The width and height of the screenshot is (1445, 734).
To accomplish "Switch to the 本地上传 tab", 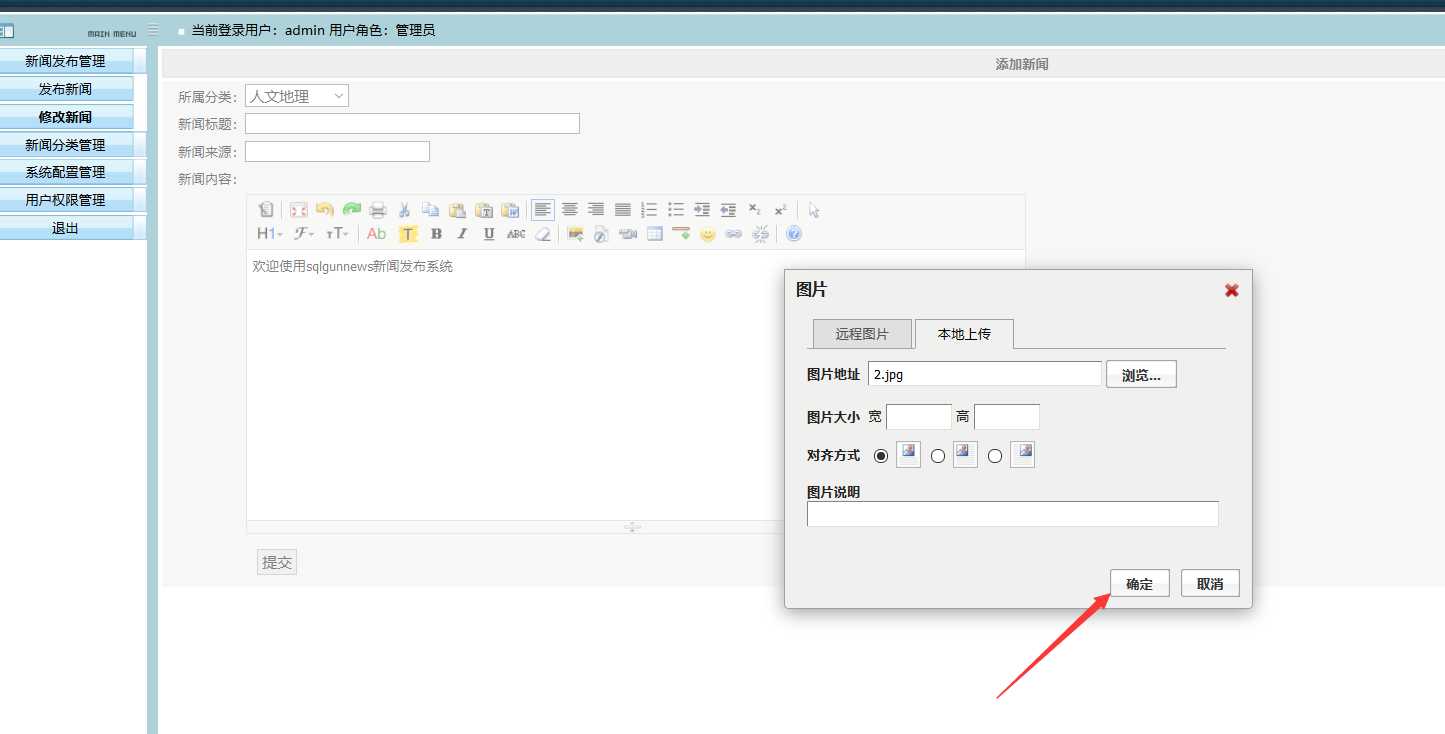I will tap(964, 334).
